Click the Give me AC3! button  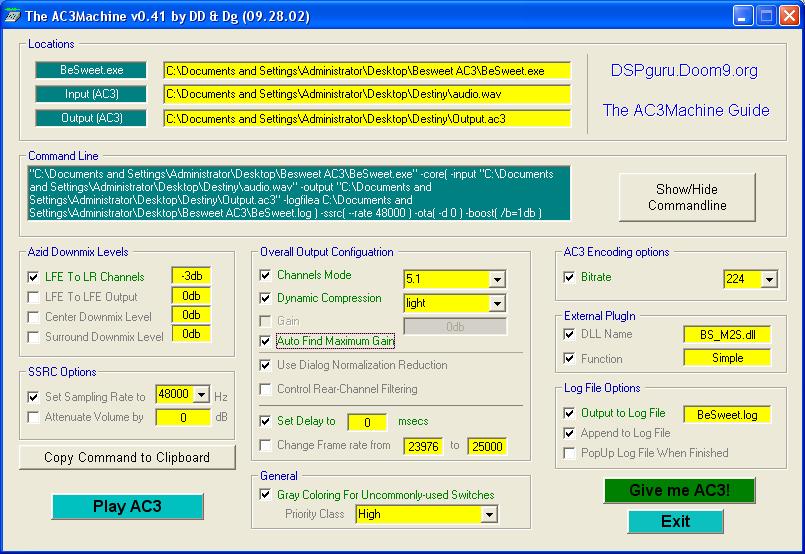pos(679,490)
